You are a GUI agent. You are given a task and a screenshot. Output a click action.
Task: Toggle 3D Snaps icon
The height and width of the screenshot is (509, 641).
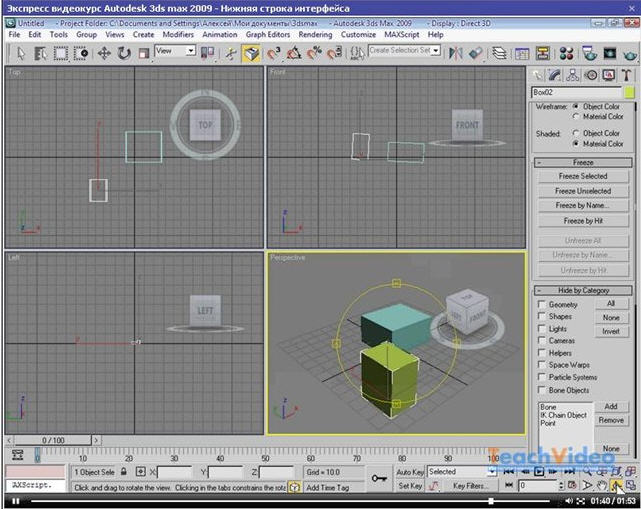coord(273,54)
